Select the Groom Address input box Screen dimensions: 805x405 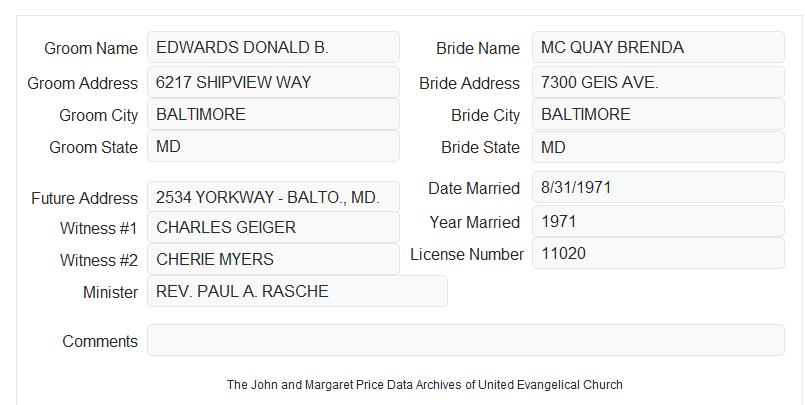[x=273, y=82]
